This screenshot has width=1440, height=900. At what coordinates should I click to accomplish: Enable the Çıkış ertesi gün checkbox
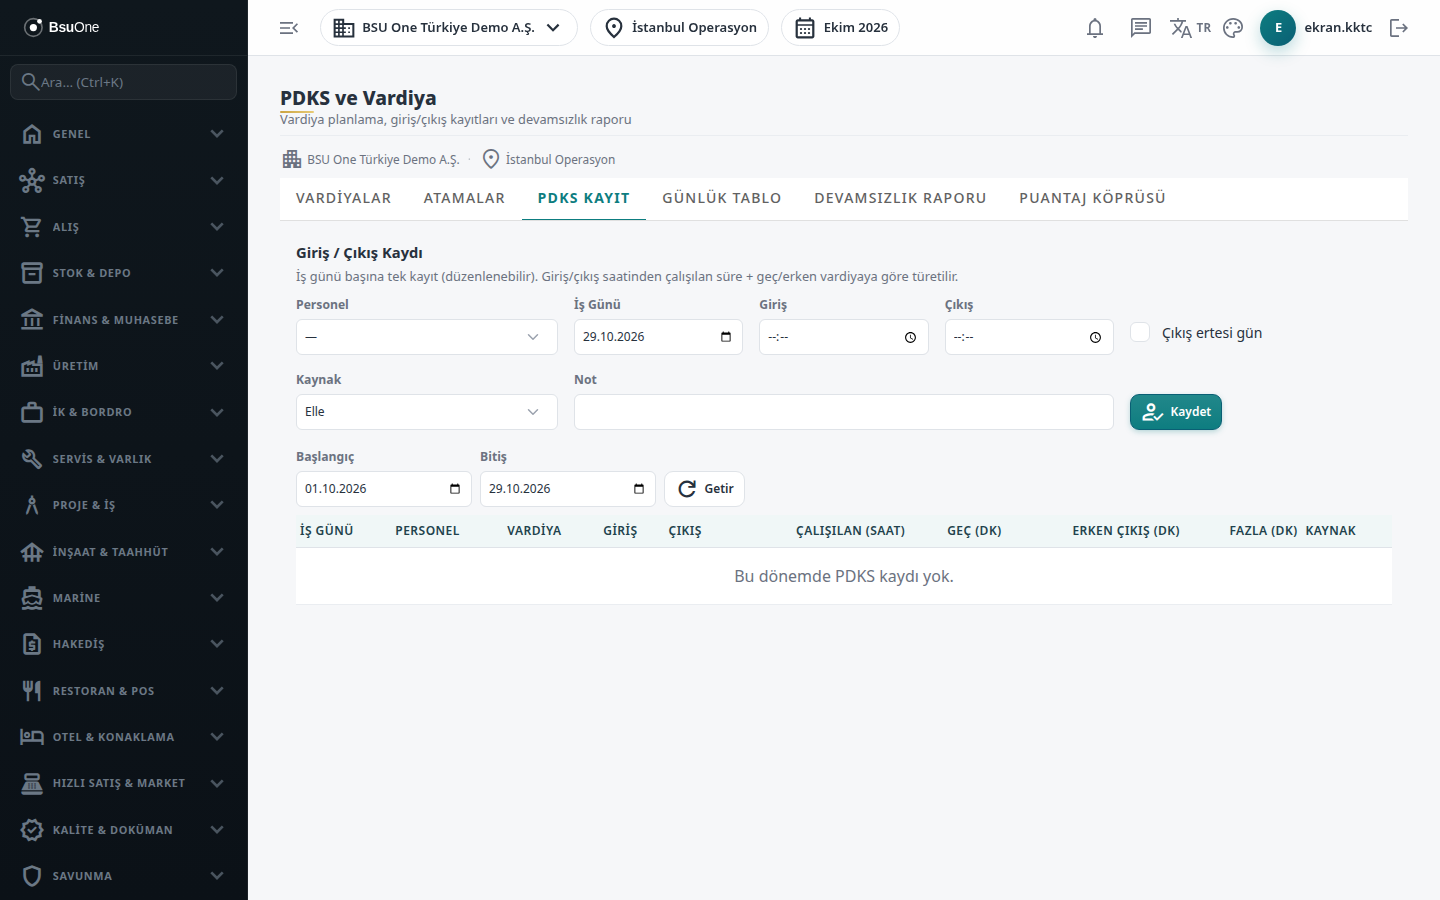[1140, 332]
